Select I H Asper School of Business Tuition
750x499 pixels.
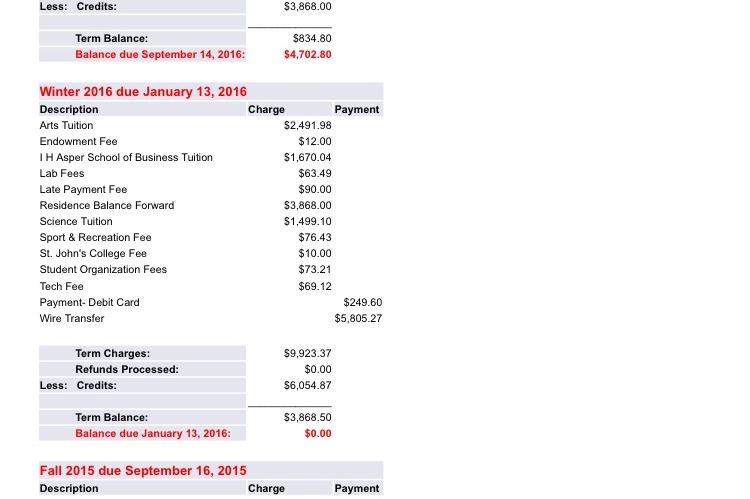point(126,157)
